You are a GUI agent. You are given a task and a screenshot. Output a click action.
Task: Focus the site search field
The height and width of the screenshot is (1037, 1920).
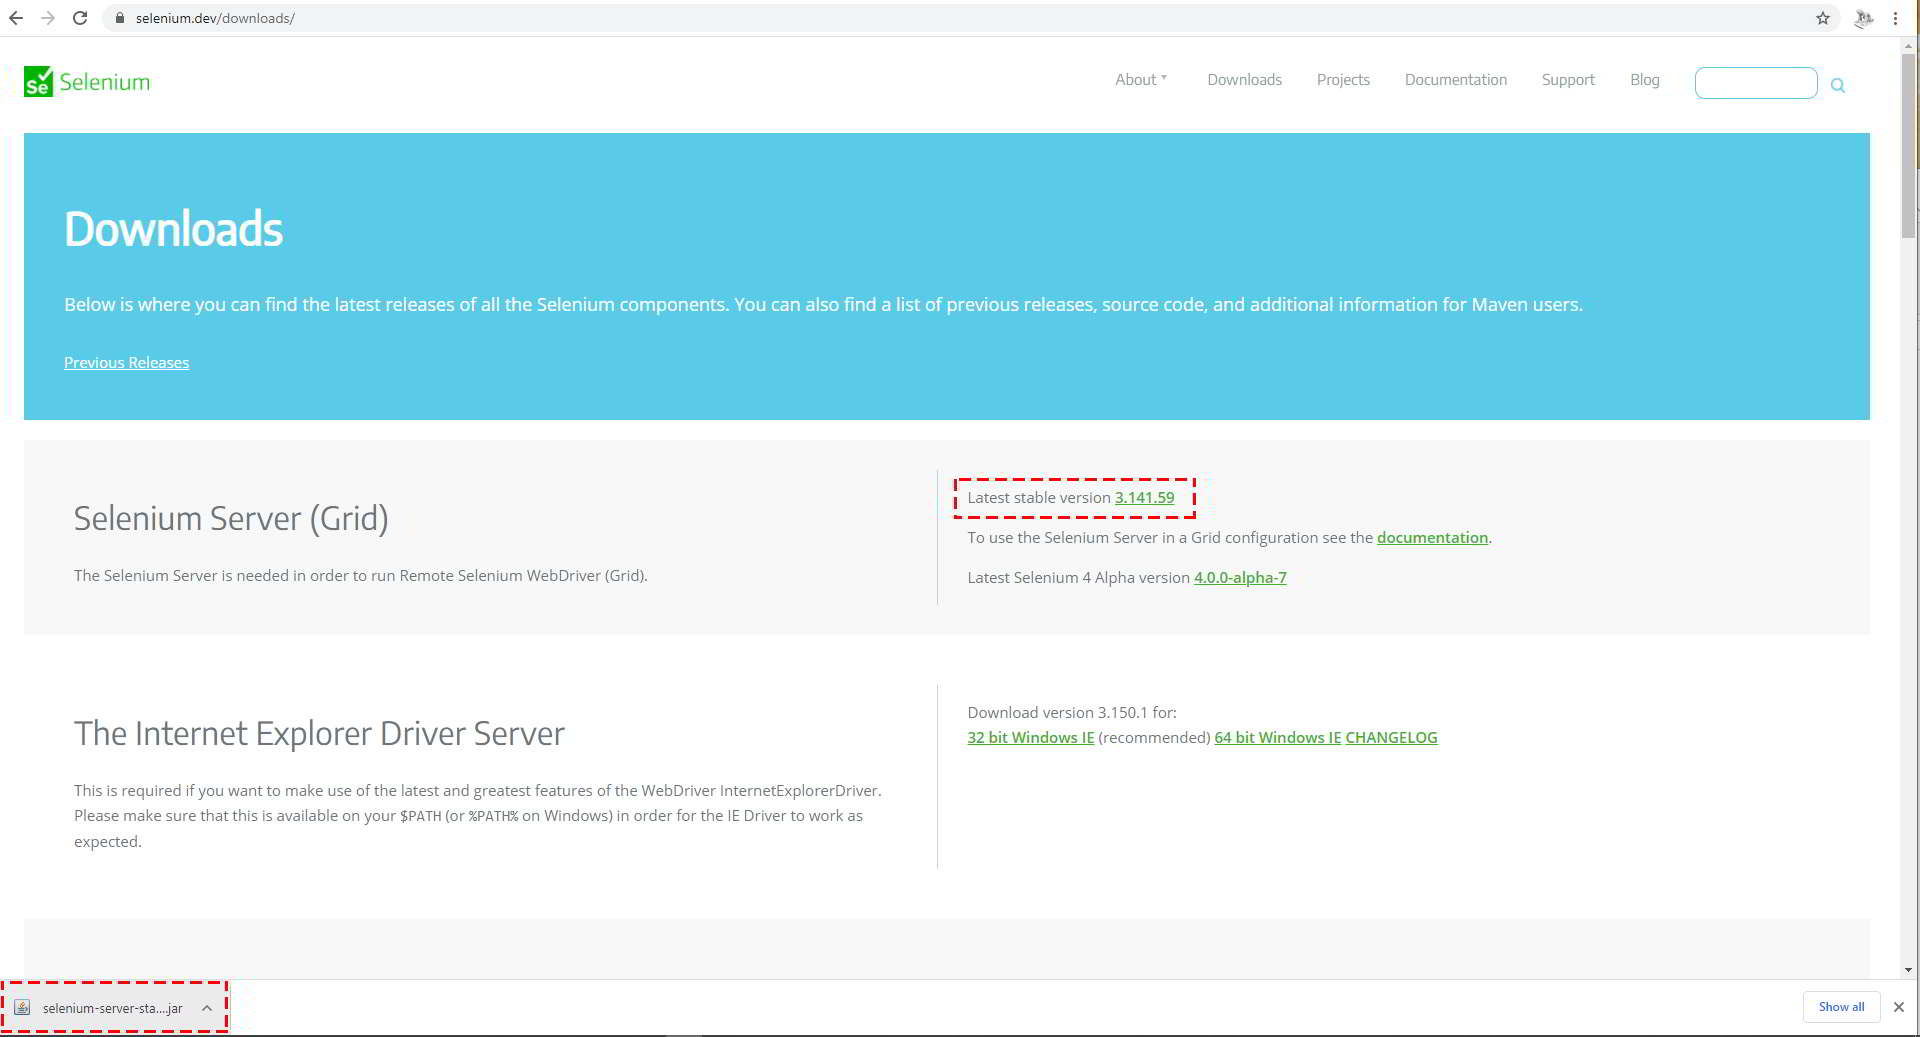(1756, 83)
